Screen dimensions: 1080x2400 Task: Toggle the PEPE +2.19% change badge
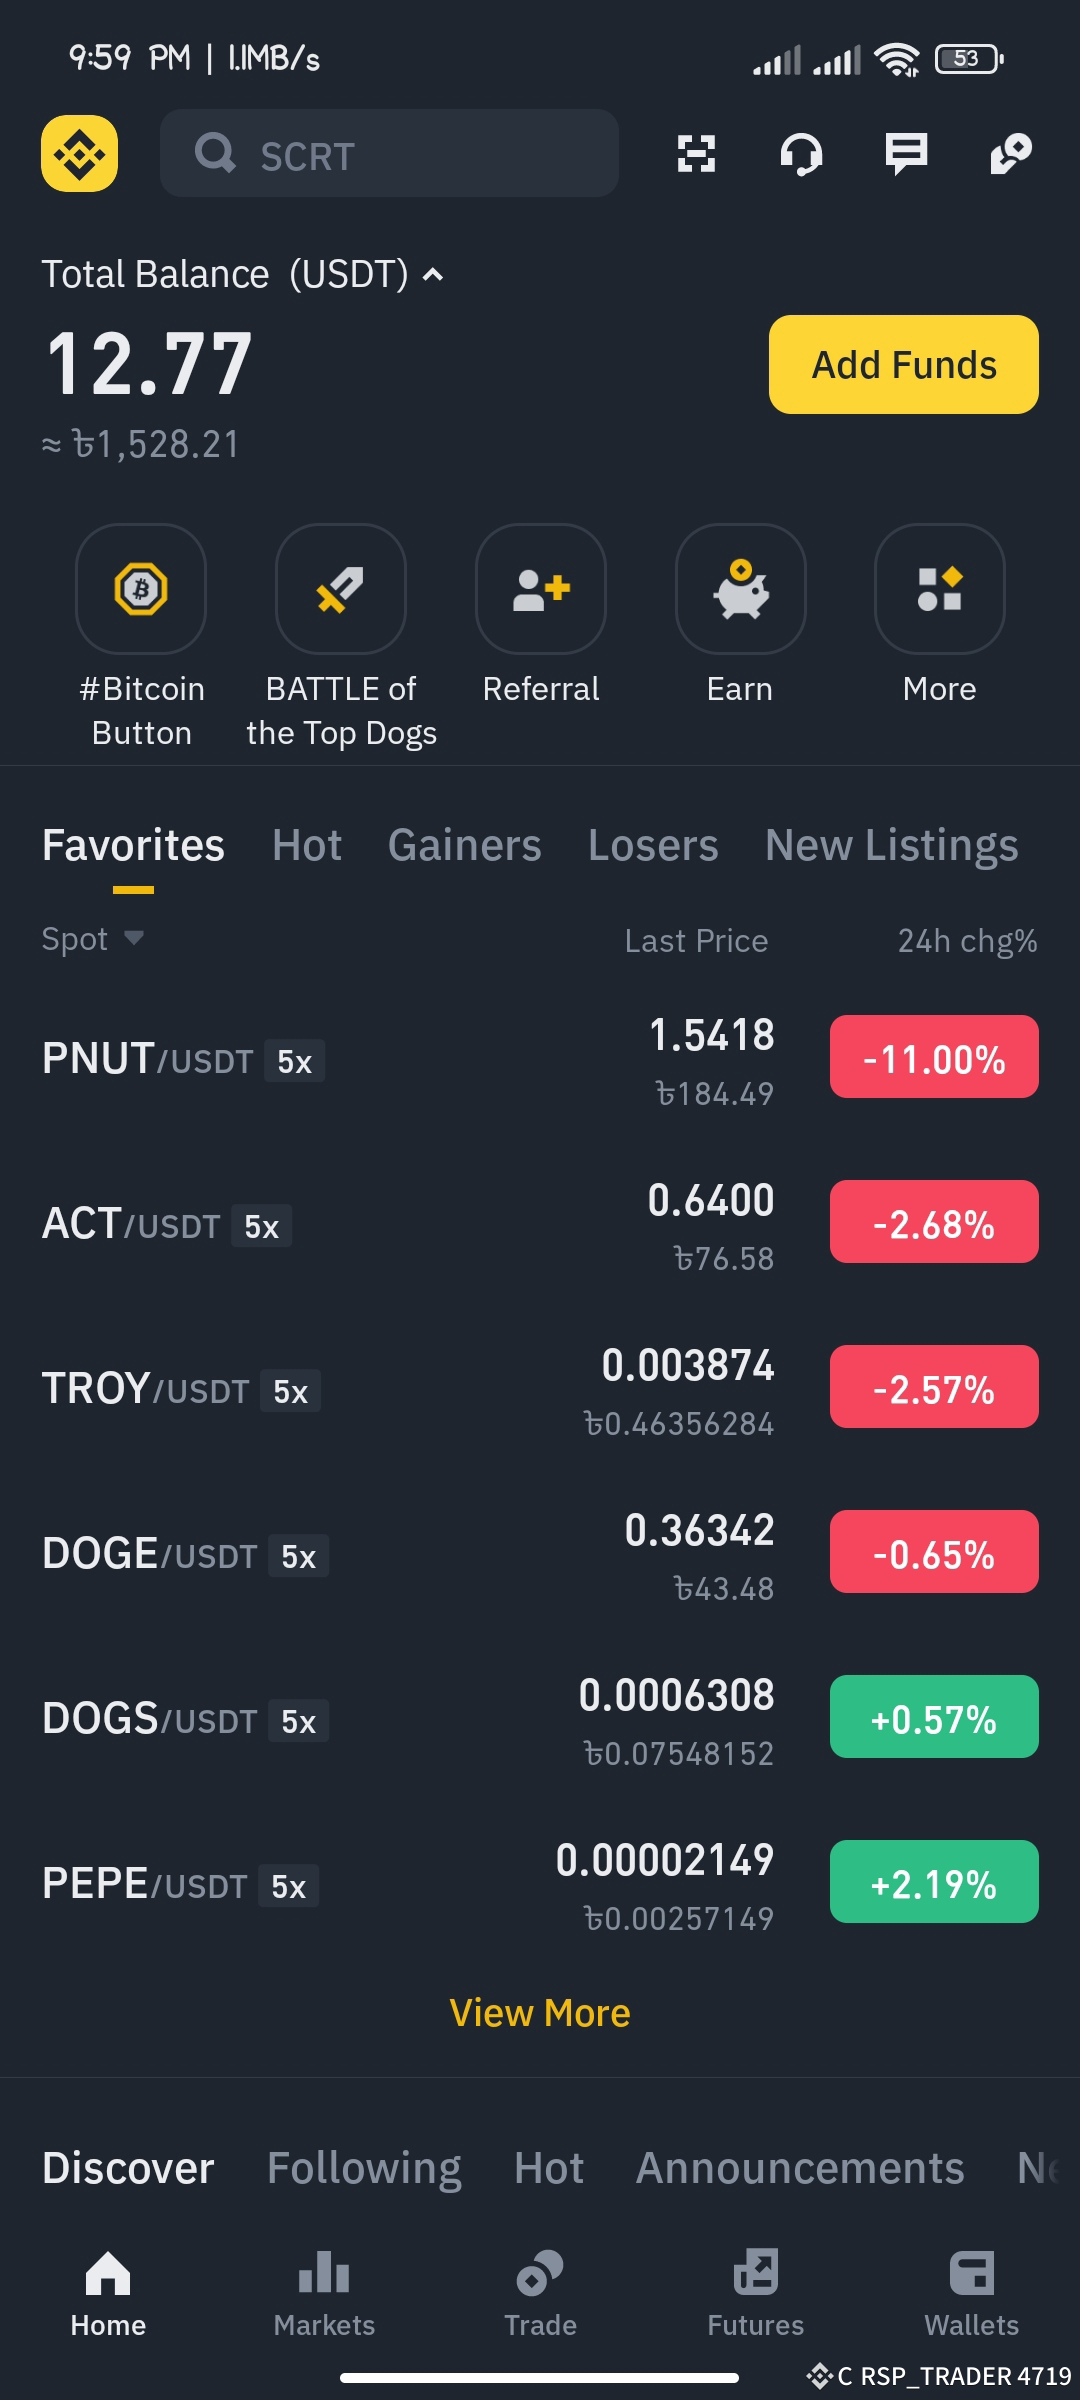(934, 1882)
